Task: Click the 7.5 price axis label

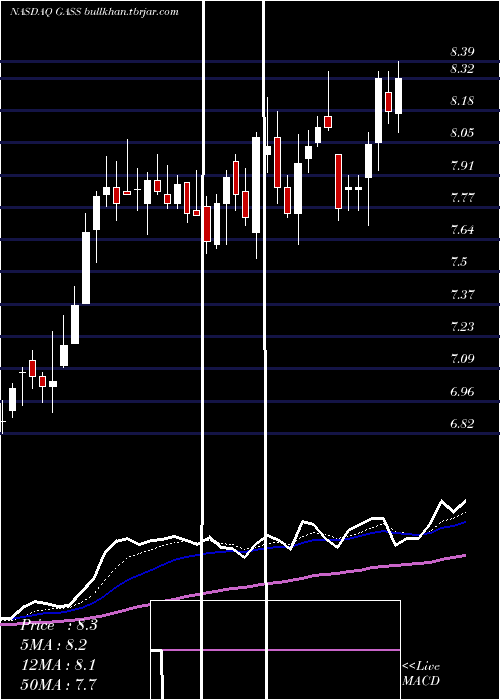Action: (x=458, y=262)
